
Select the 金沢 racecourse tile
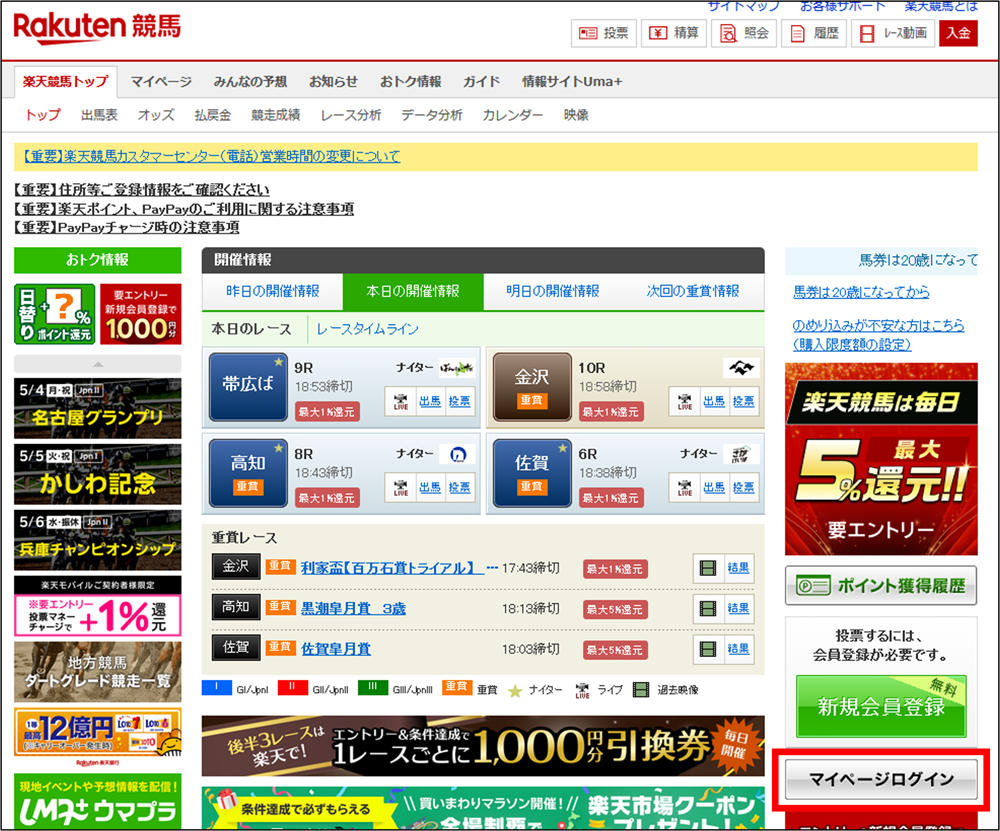[532, 386]
